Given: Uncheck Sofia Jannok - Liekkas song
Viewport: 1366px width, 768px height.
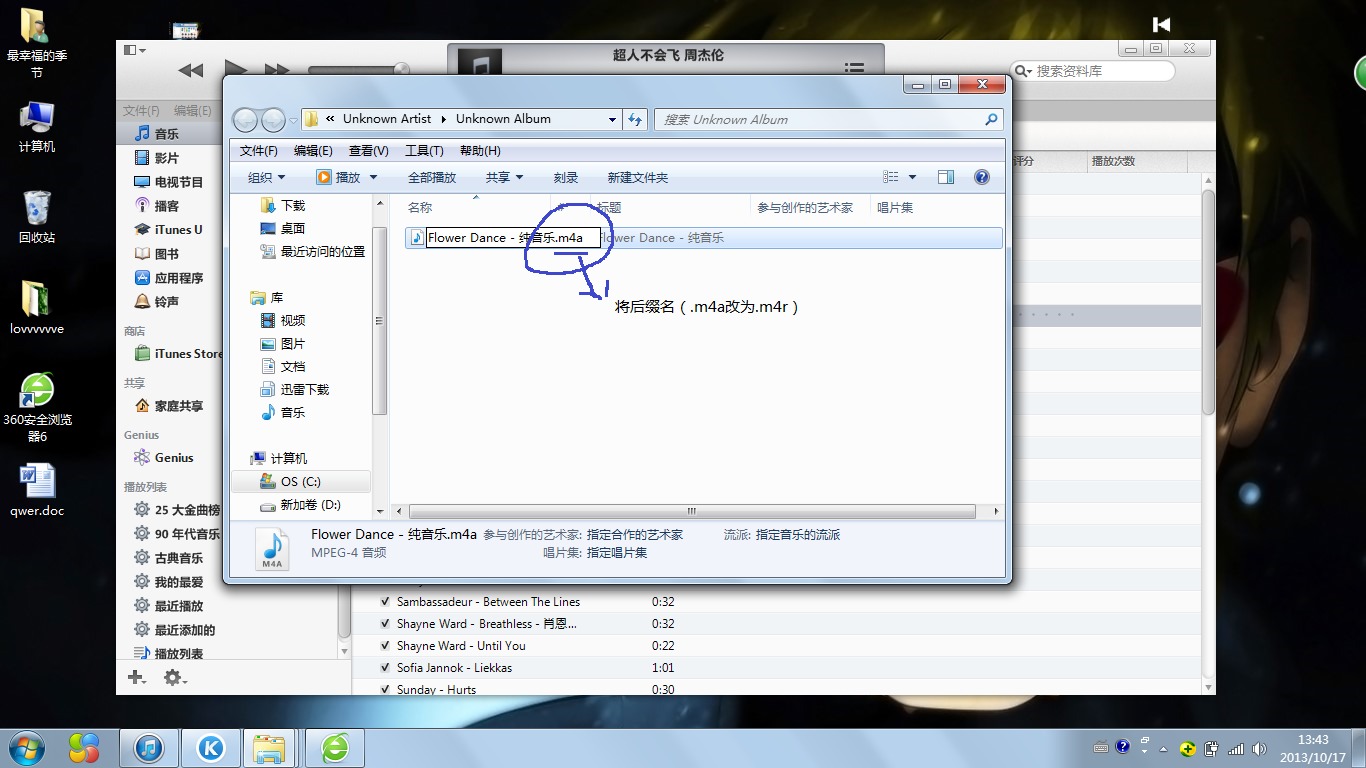Looking at the screenshot, I should [385, 668].
